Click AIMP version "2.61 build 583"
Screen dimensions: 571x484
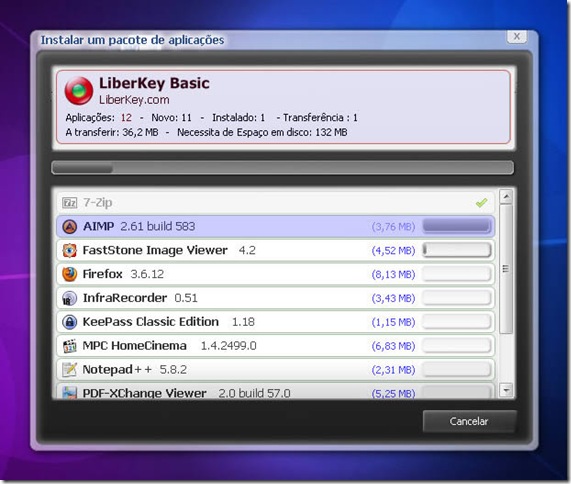[158, 227]
